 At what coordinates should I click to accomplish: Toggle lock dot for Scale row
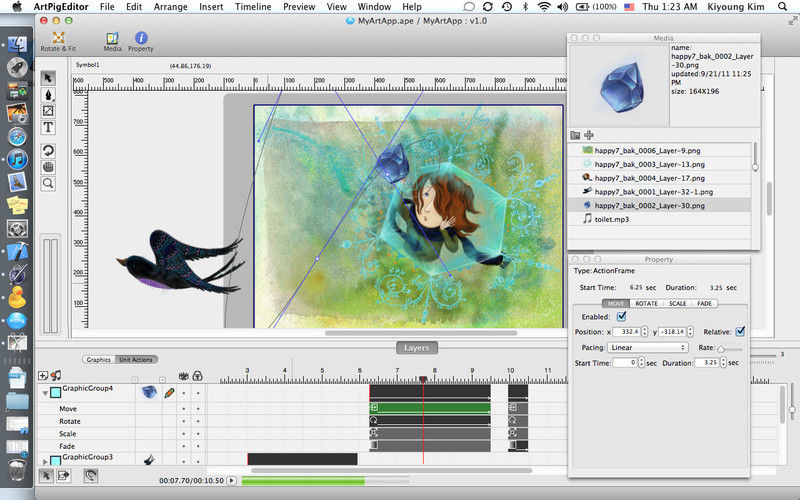(198, 434)
